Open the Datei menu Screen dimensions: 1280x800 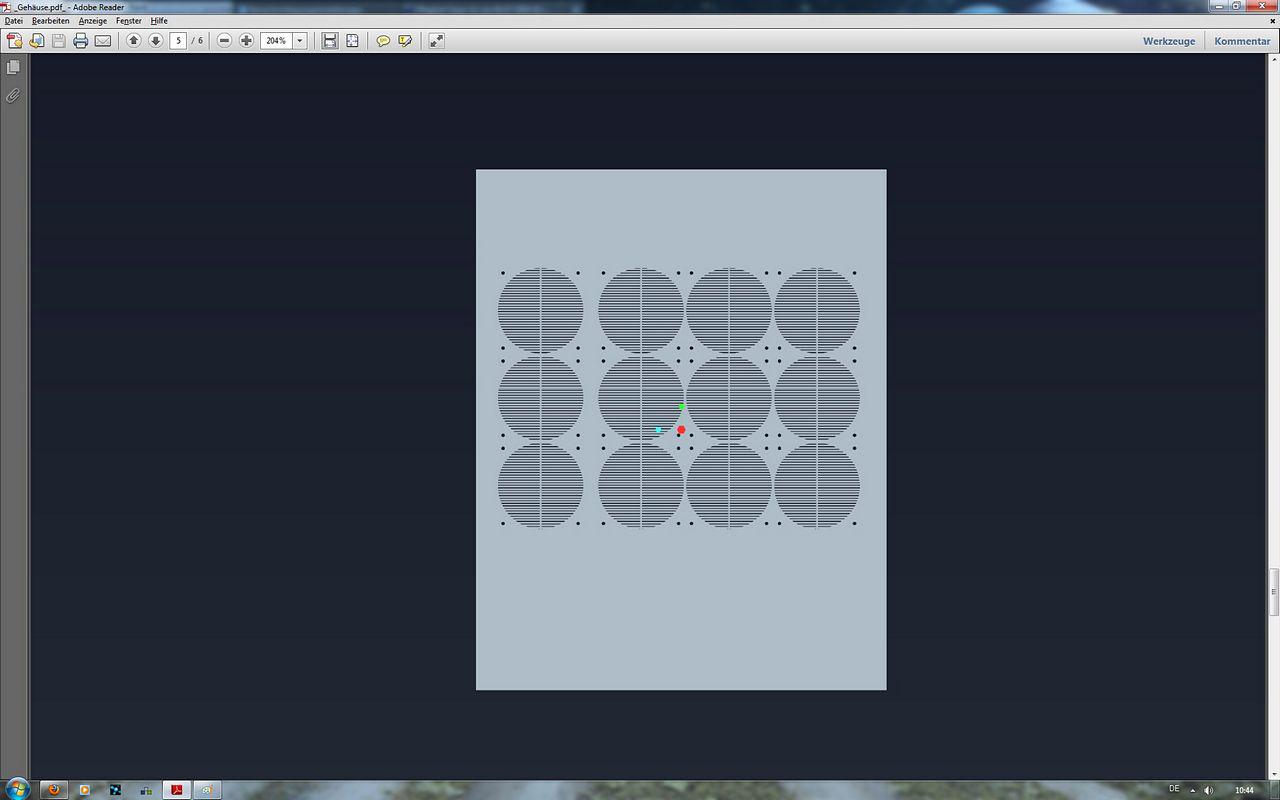click(14, 21)
